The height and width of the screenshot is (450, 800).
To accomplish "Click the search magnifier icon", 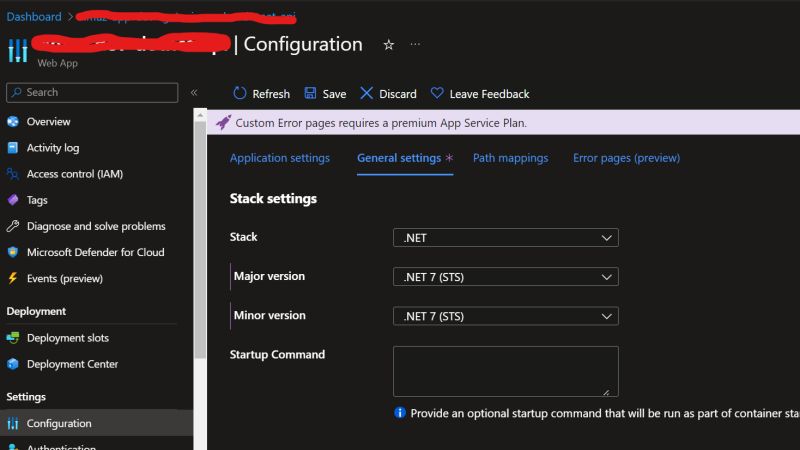I will [x=16, y=92].
